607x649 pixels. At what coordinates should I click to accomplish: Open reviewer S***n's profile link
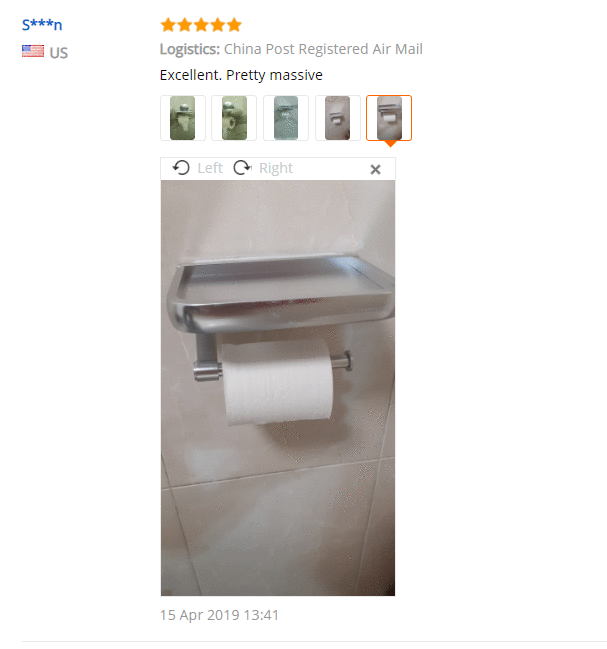(42, 25)
